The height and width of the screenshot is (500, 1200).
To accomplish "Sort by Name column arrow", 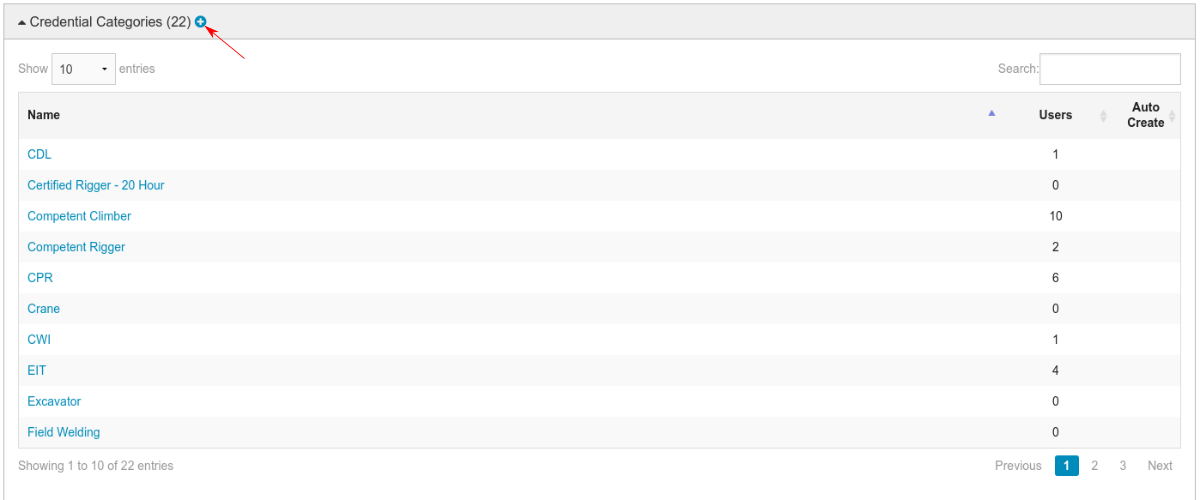I will coord(991,114).
